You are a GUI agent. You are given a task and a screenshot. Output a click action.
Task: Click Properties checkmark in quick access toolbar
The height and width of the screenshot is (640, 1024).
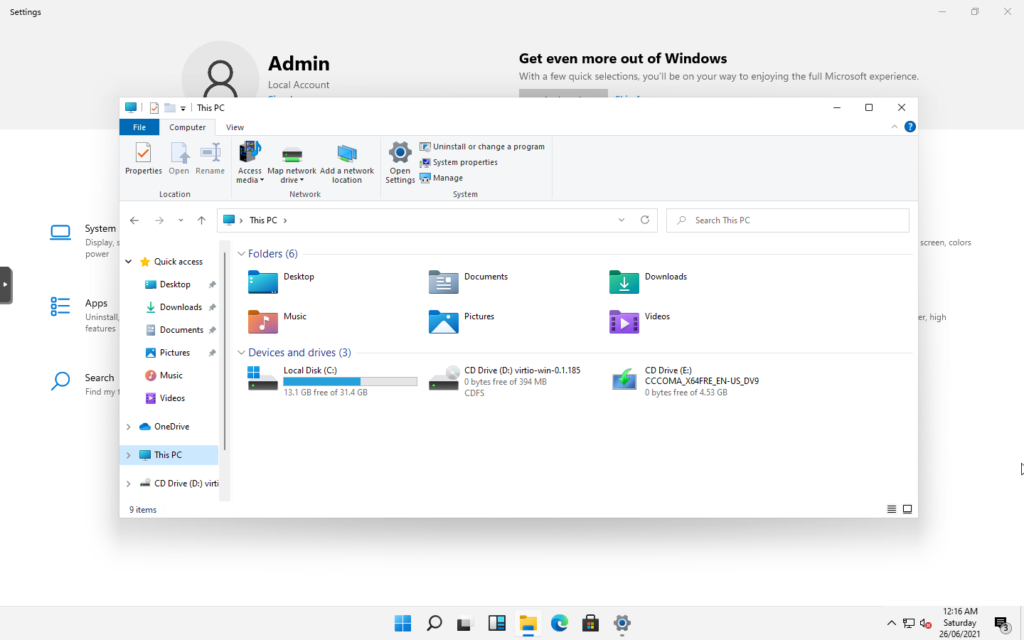[x=154, y=108]
